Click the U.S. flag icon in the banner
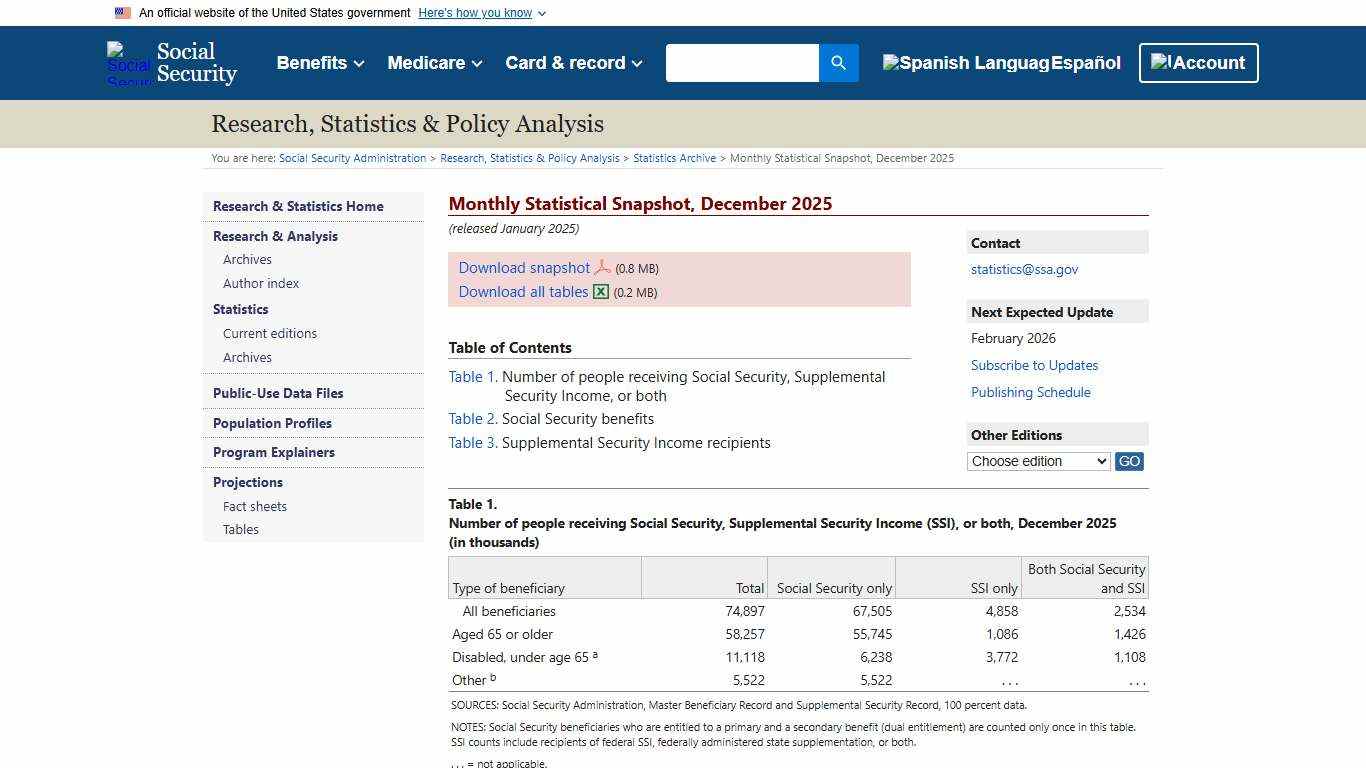Screen dimensions: 1366x768 tap(122, 12)
